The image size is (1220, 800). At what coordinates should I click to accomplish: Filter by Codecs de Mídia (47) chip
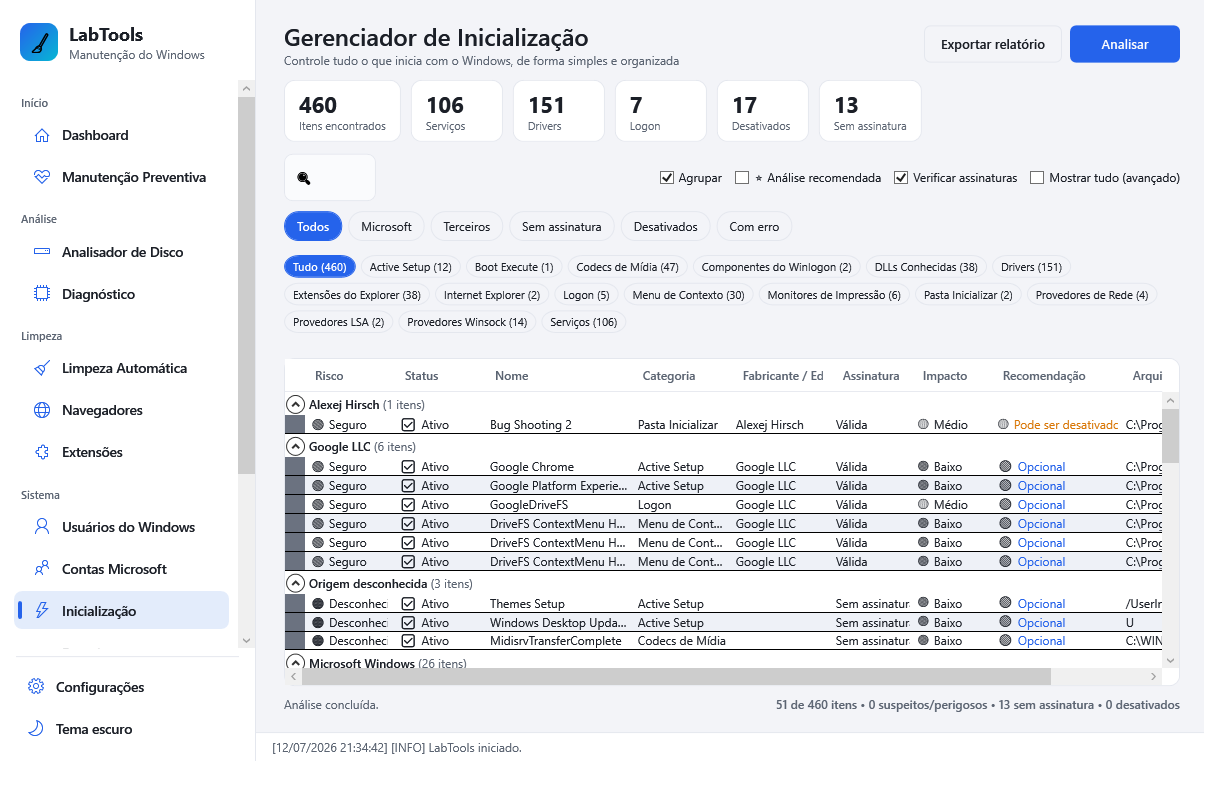pyautogui.click(x=627, y=267)
